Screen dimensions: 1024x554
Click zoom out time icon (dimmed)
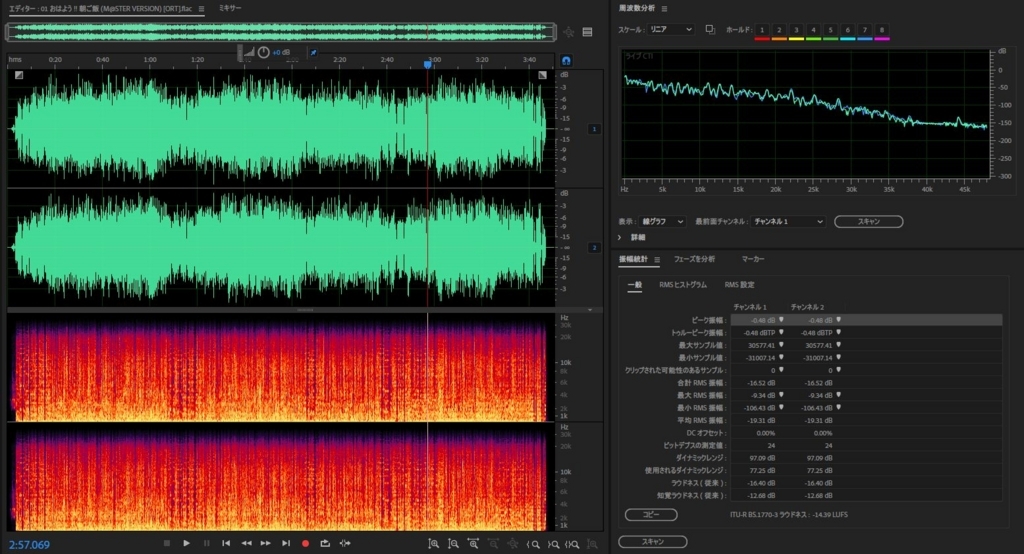[493, 544]
